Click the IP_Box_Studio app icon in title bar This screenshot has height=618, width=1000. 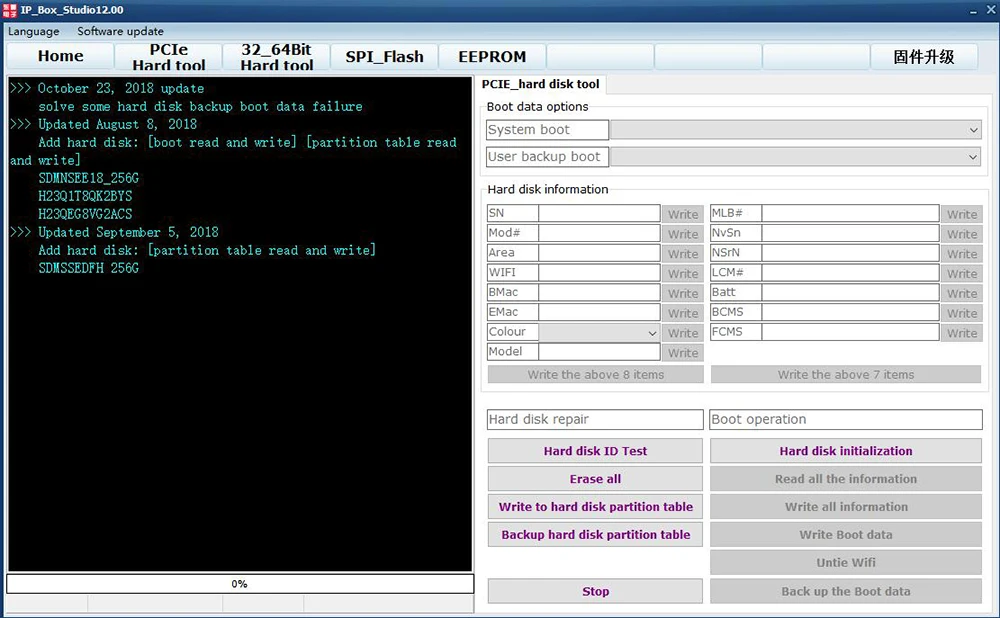10,10
